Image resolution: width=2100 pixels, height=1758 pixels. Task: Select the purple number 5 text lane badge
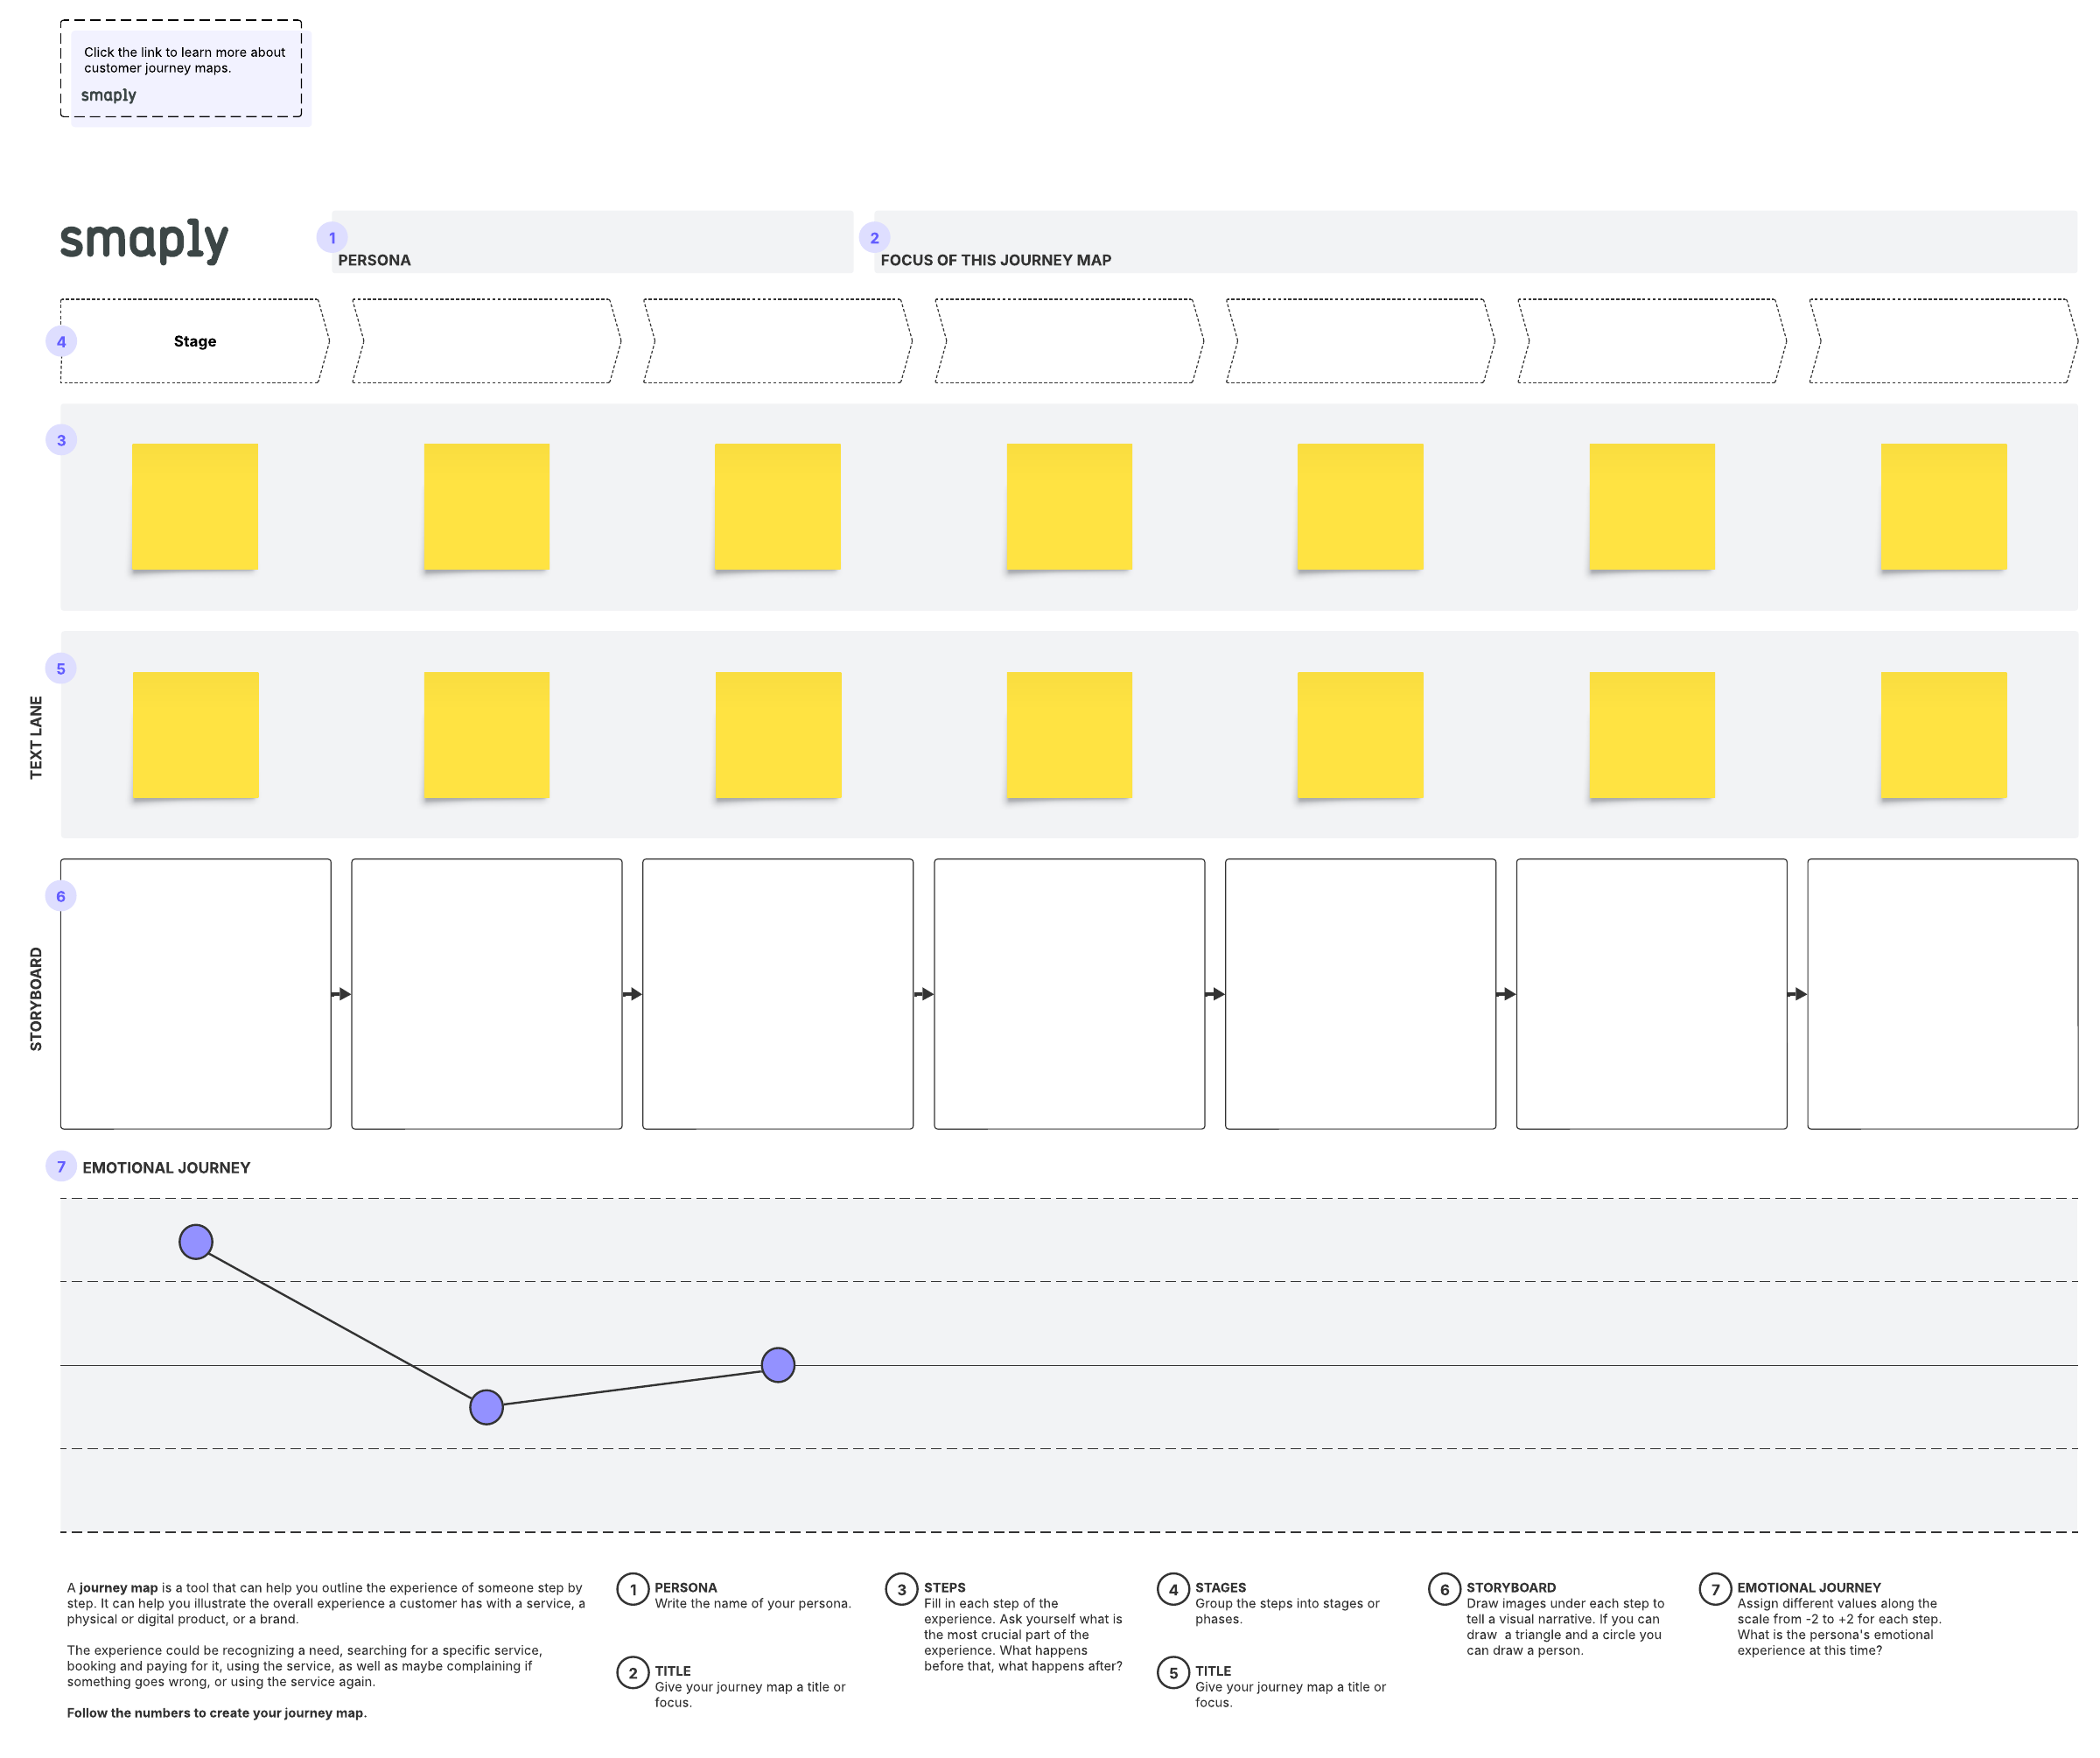[x=61, y=668]
